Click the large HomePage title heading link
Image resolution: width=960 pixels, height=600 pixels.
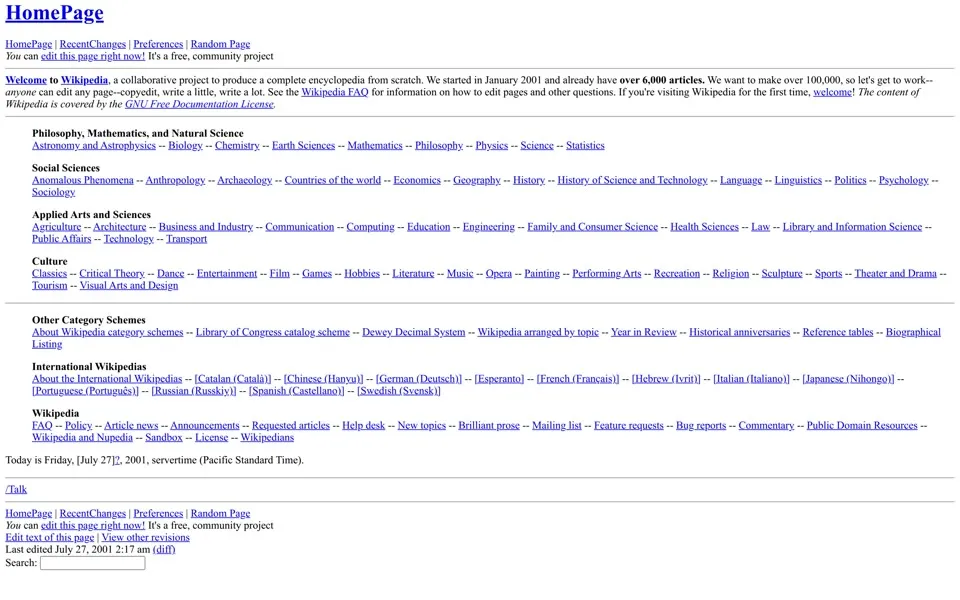click(x=54, y=13)
